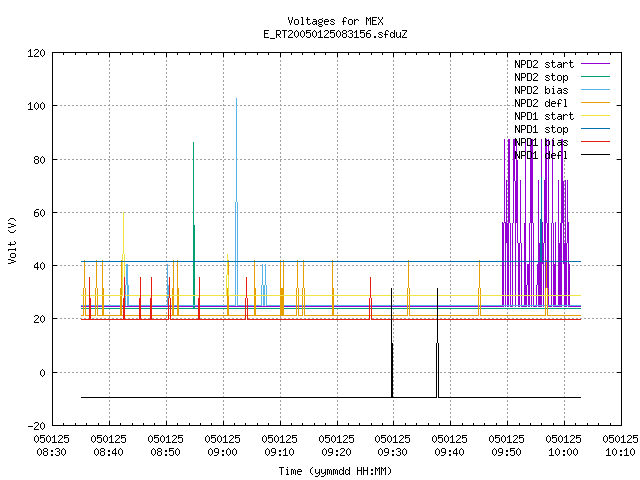Click the yellow spike peak at 60 volts
The height and width of the screenshot is (480, 640).
coord(123,213)
